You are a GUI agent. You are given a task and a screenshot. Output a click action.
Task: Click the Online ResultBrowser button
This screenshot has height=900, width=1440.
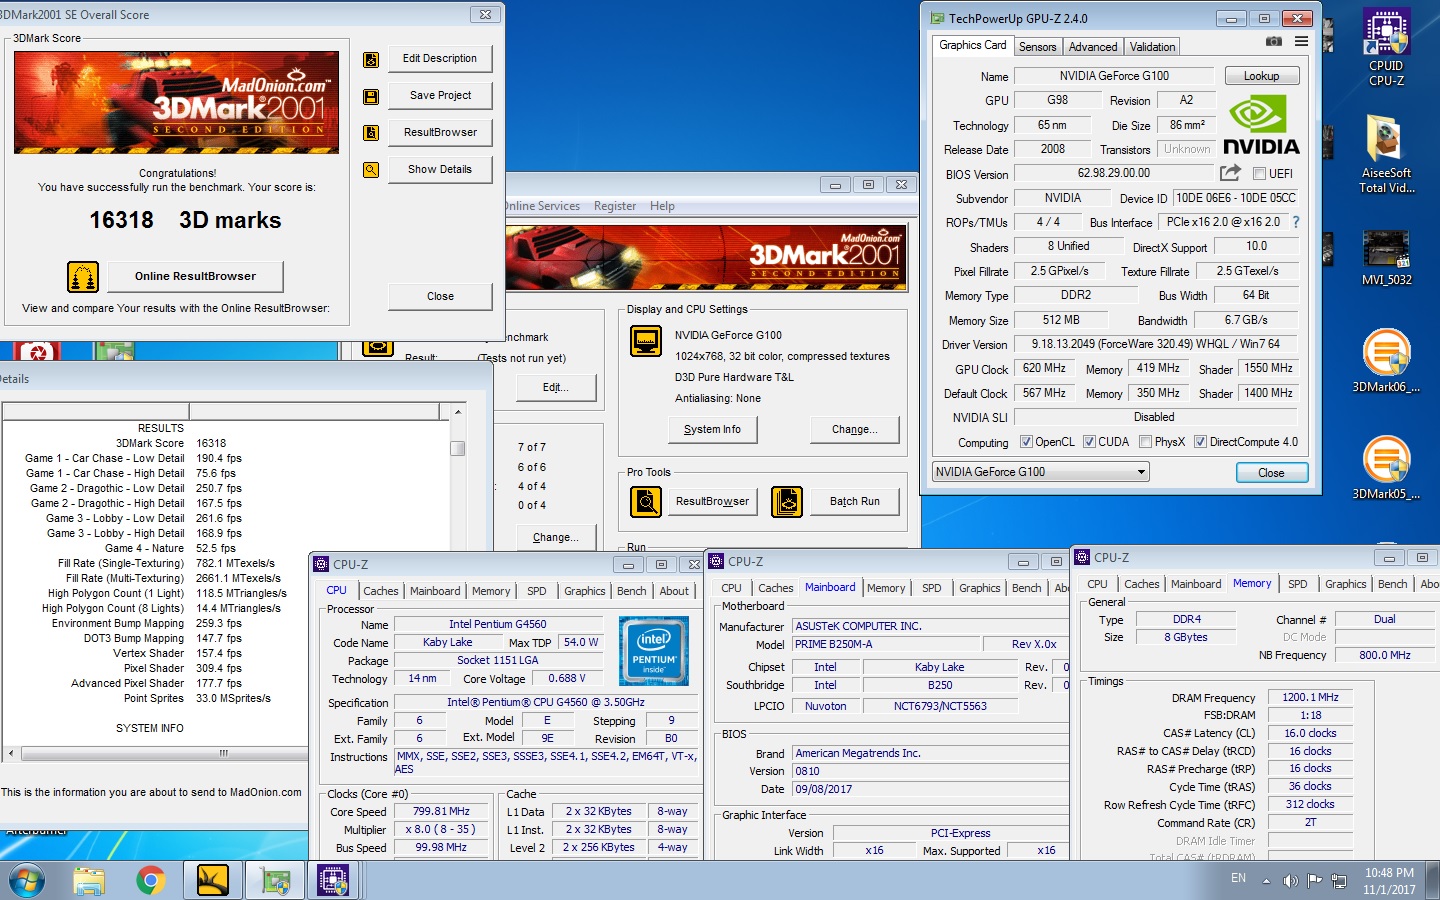point(195,276)
